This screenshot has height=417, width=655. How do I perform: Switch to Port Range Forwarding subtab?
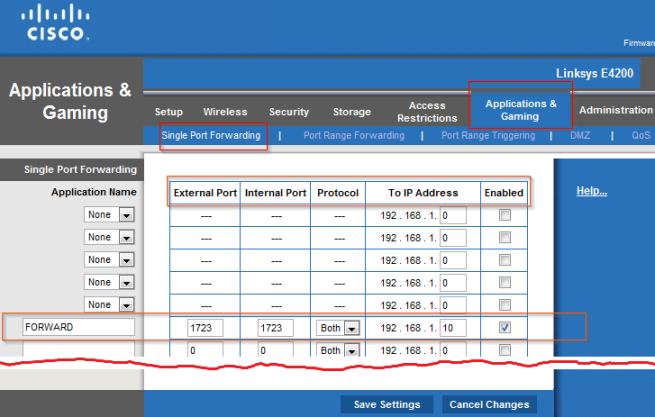coord(354,135)
